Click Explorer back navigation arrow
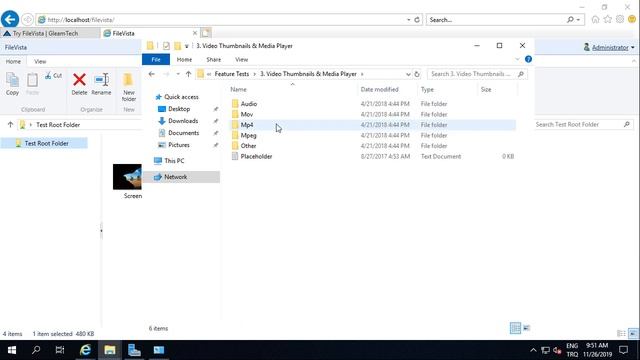This screenshot has height=360, width=640. pos(152,74)
